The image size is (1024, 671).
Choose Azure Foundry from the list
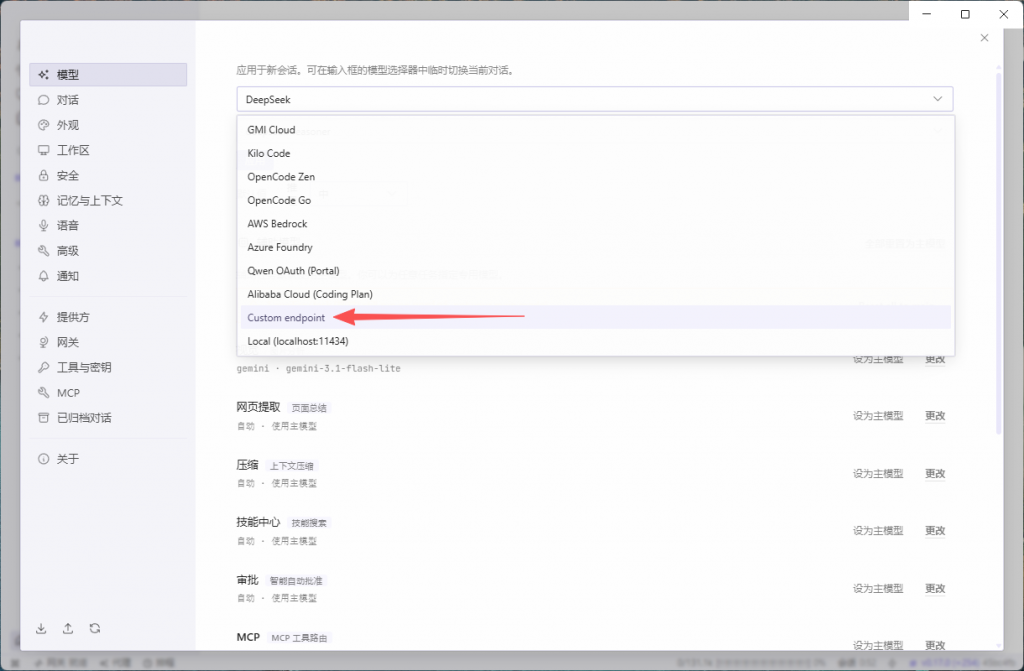coord(595,247)
